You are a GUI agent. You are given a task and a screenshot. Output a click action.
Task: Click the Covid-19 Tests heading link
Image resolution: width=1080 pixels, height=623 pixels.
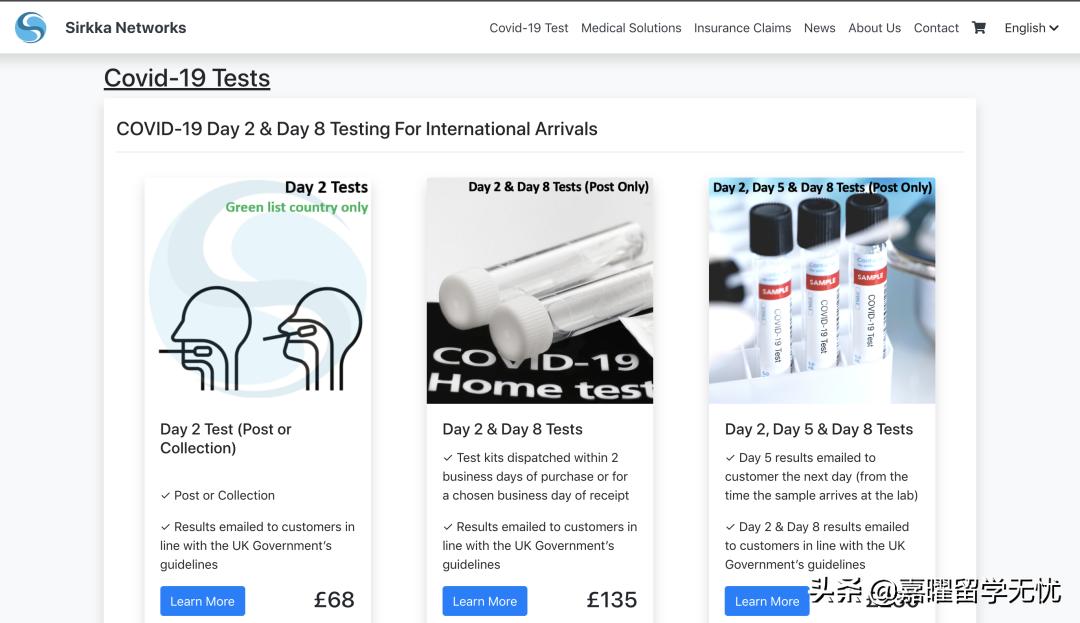click(x=187, y=78)
